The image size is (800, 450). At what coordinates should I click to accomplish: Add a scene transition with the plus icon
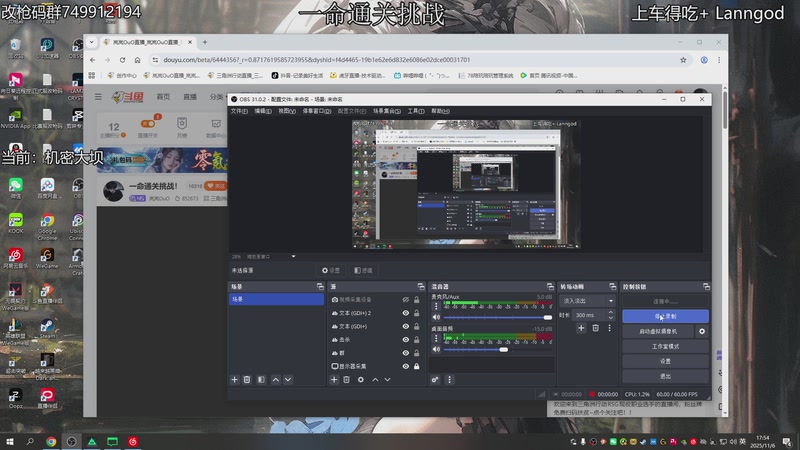click(581, 328)
